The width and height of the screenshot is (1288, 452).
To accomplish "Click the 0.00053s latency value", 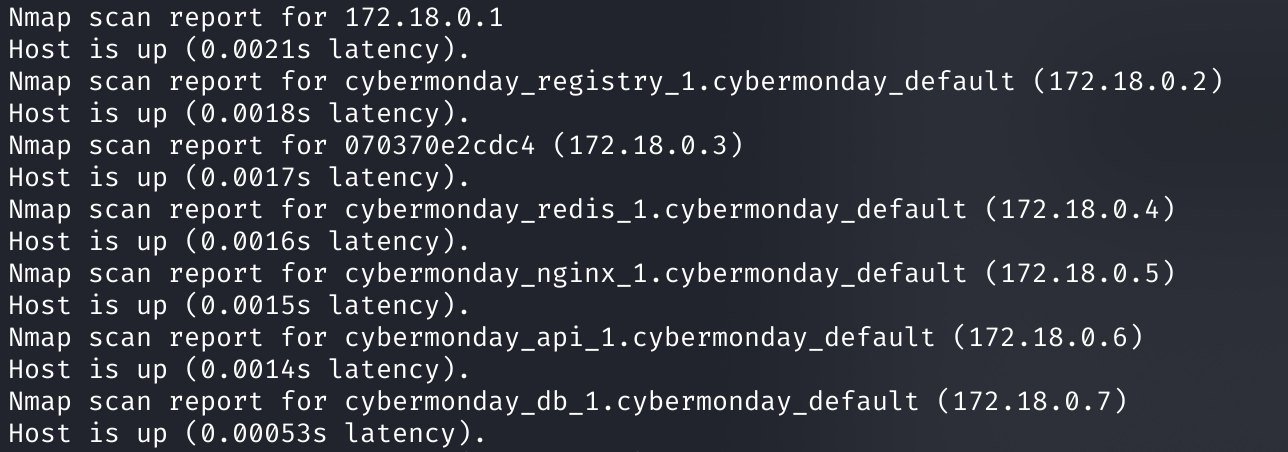I will 265,433.
